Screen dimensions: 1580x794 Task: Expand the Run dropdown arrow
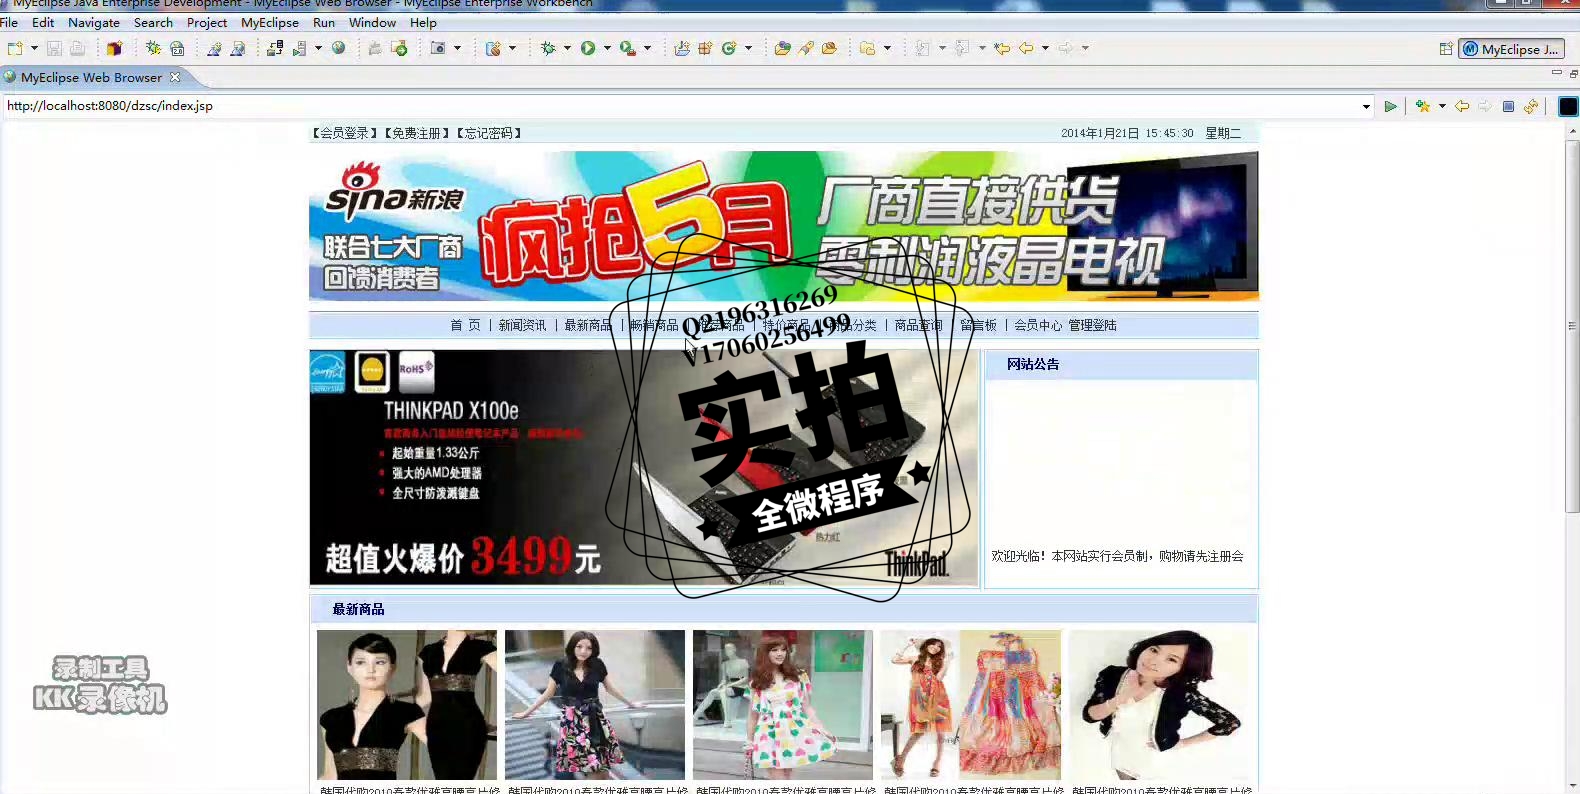pos(607,48)
